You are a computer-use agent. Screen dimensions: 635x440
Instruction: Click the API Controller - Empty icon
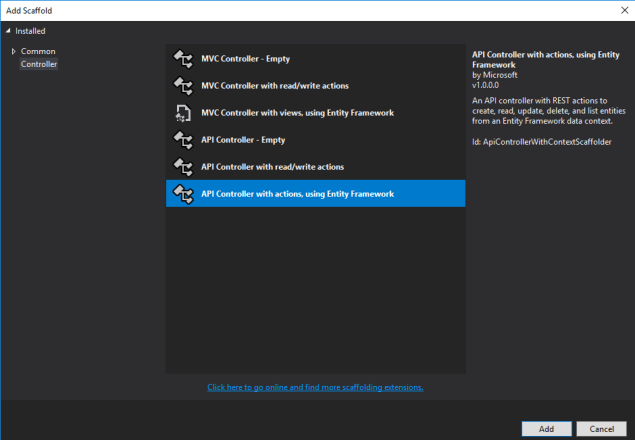click(182, 139)
